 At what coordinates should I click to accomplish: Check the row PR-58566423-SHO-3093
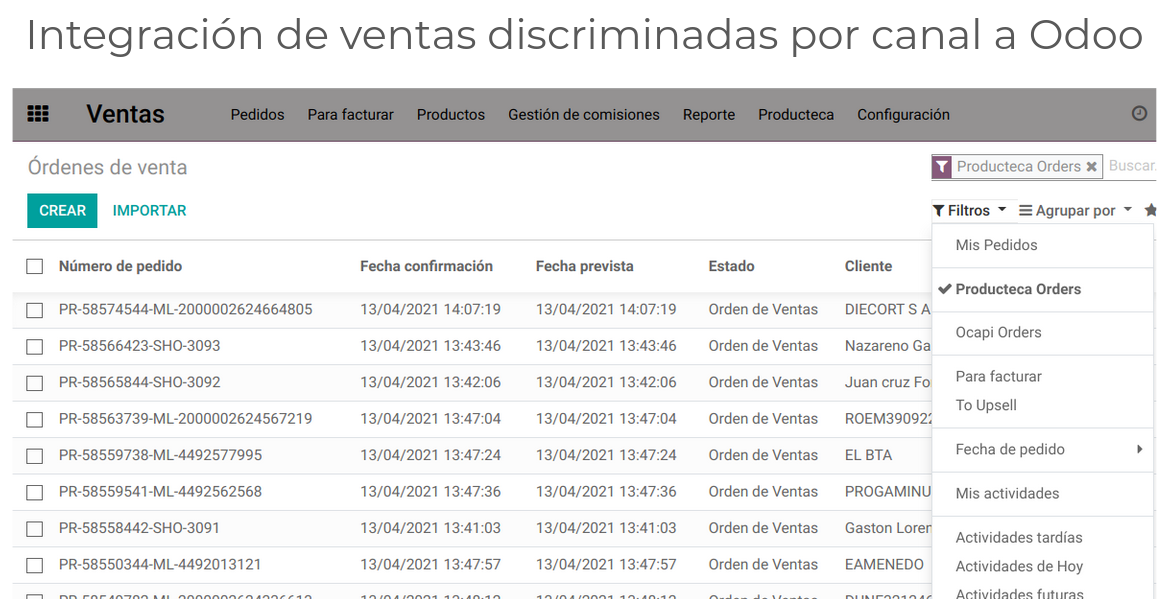click(34, 346)
